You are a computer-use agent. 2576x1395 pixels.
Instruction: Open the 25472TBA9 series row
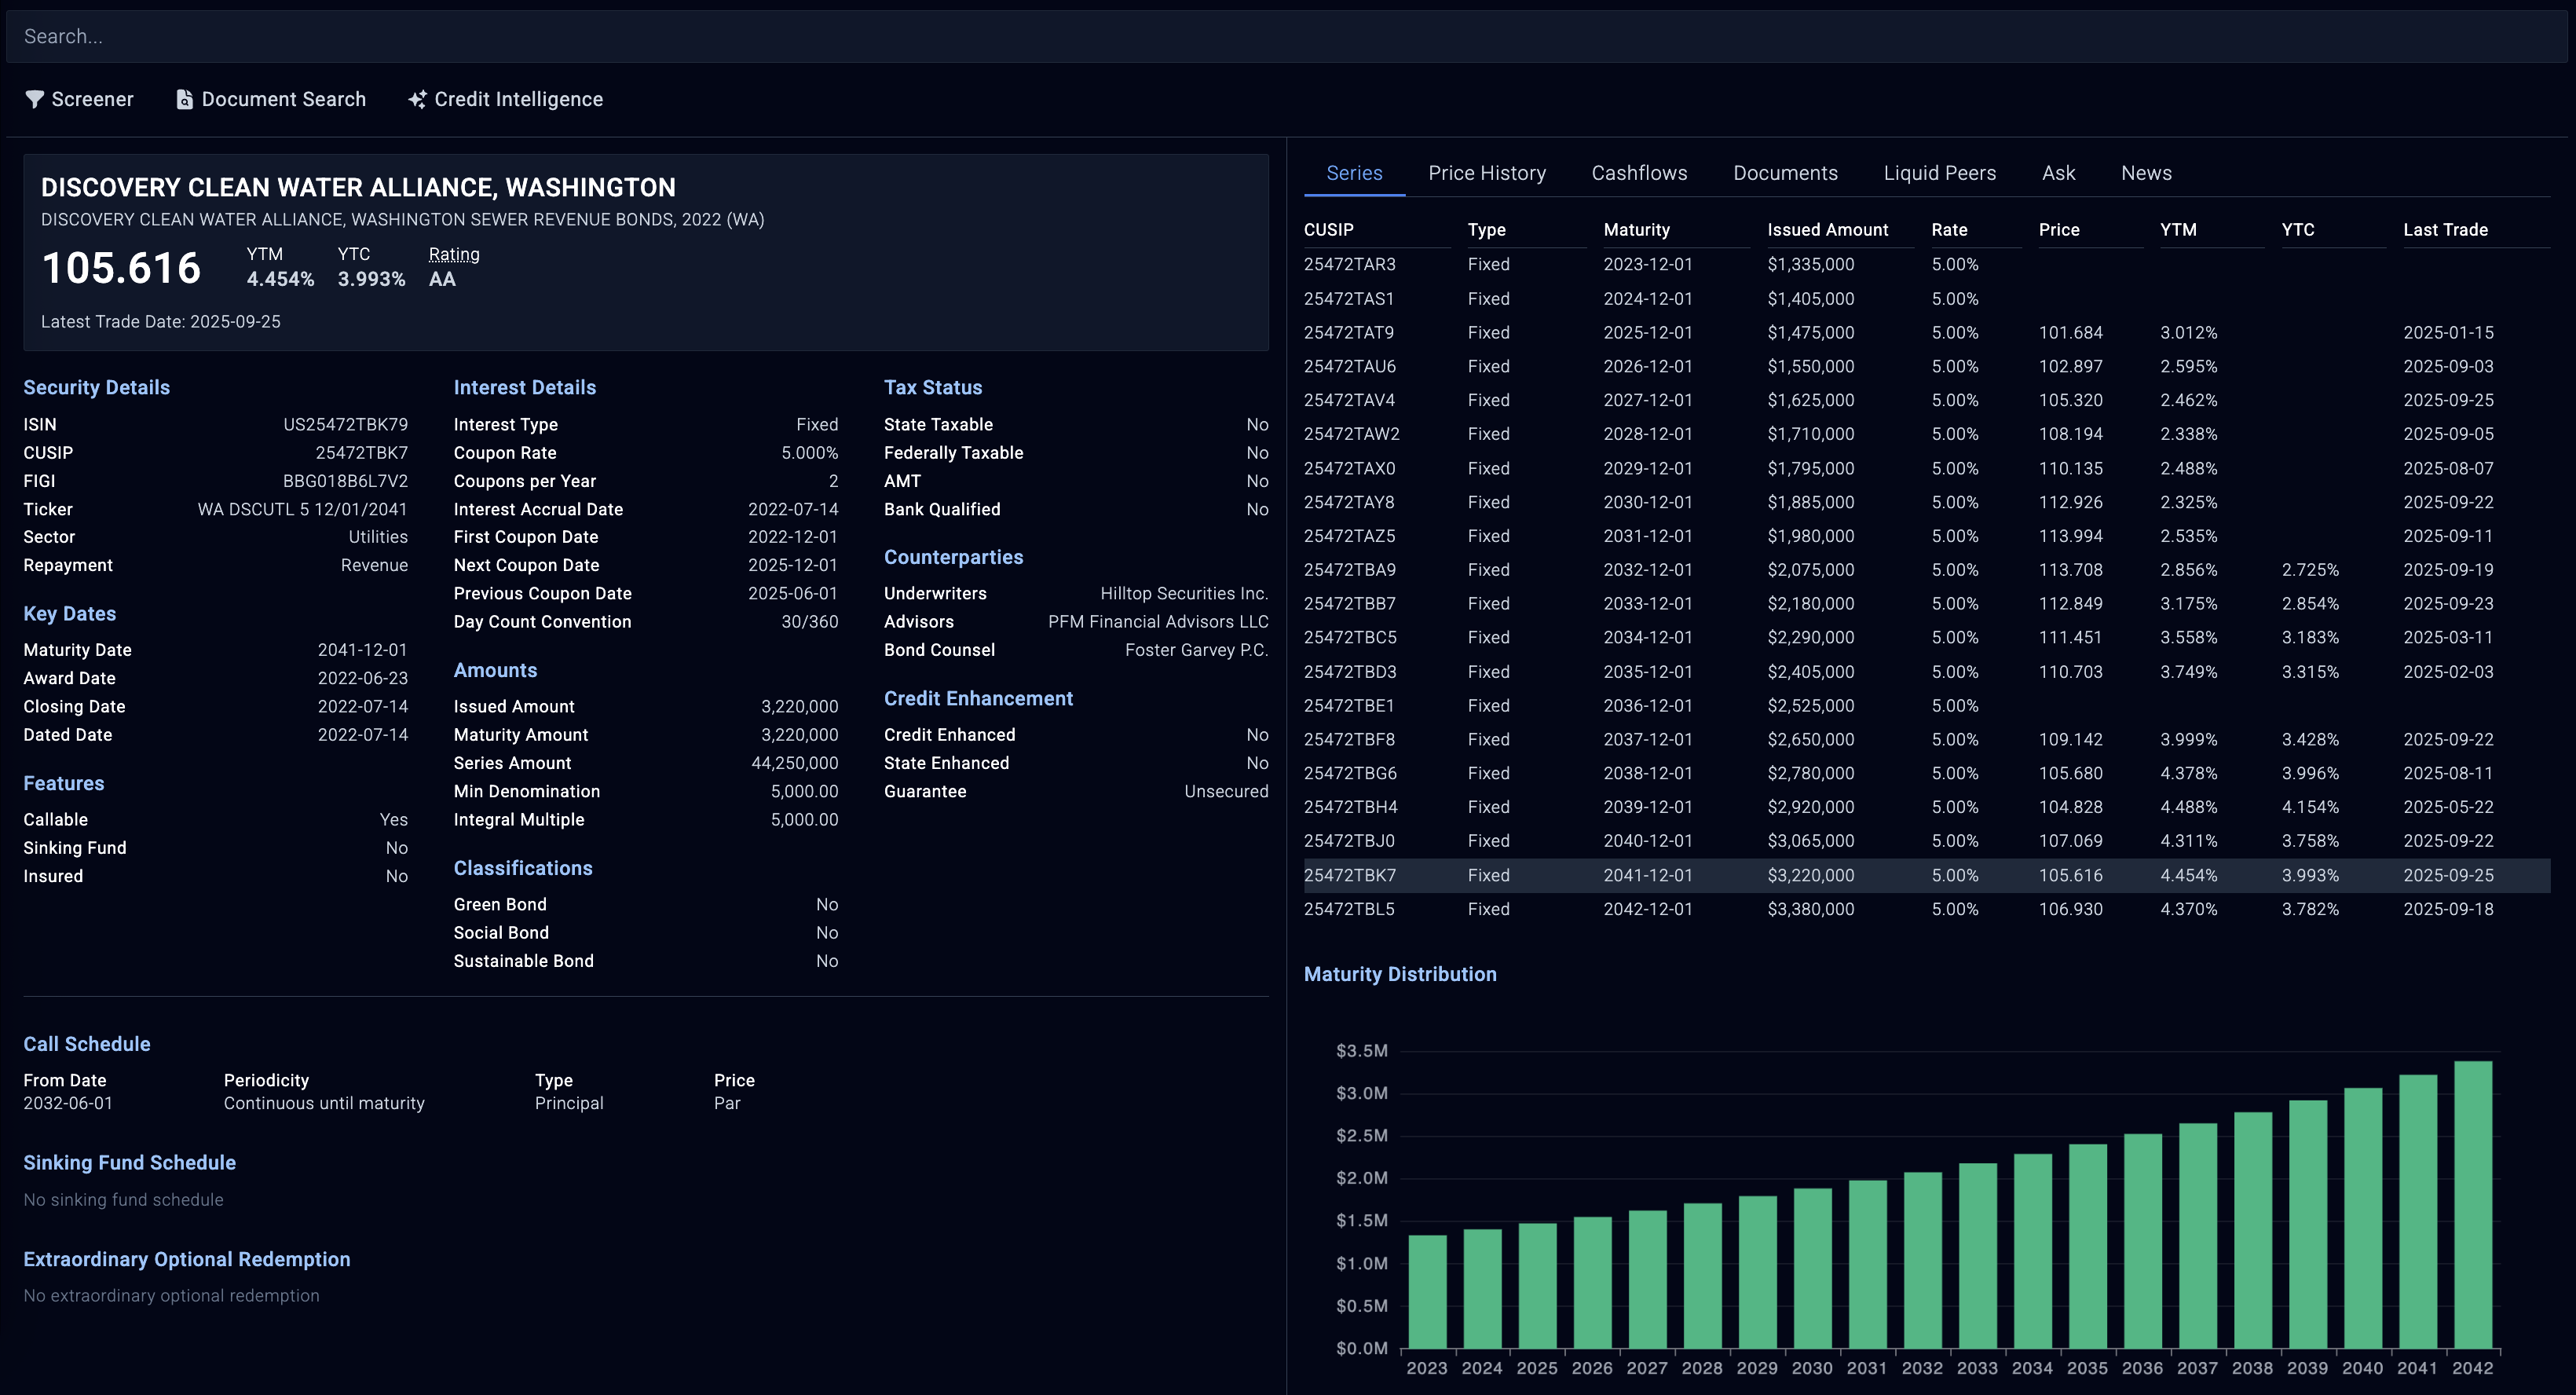(1349, 570)
